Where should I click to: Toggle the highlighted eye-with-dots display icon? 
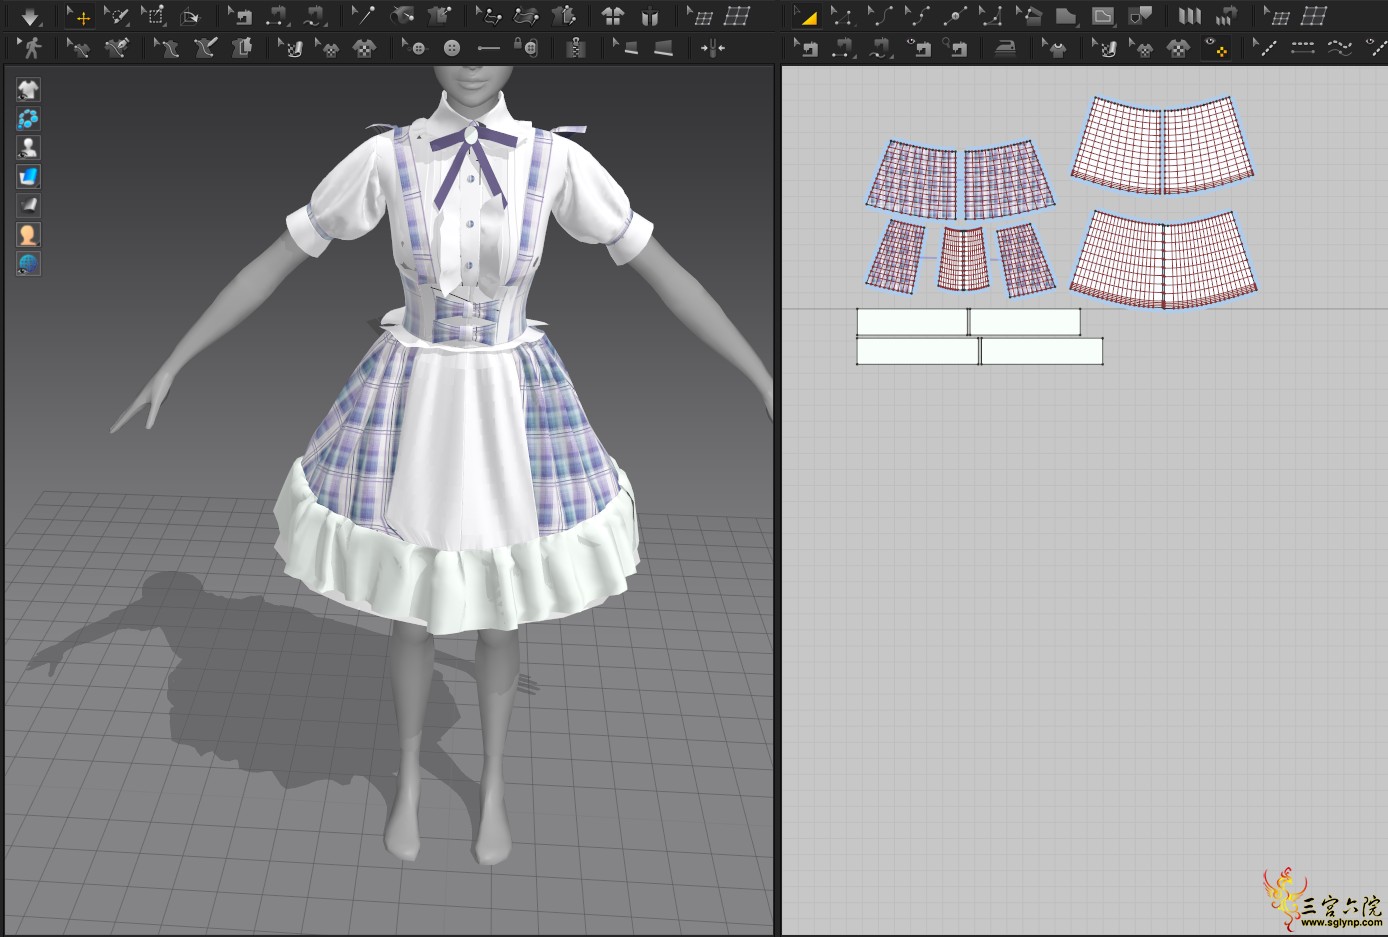coord(1216,48)
